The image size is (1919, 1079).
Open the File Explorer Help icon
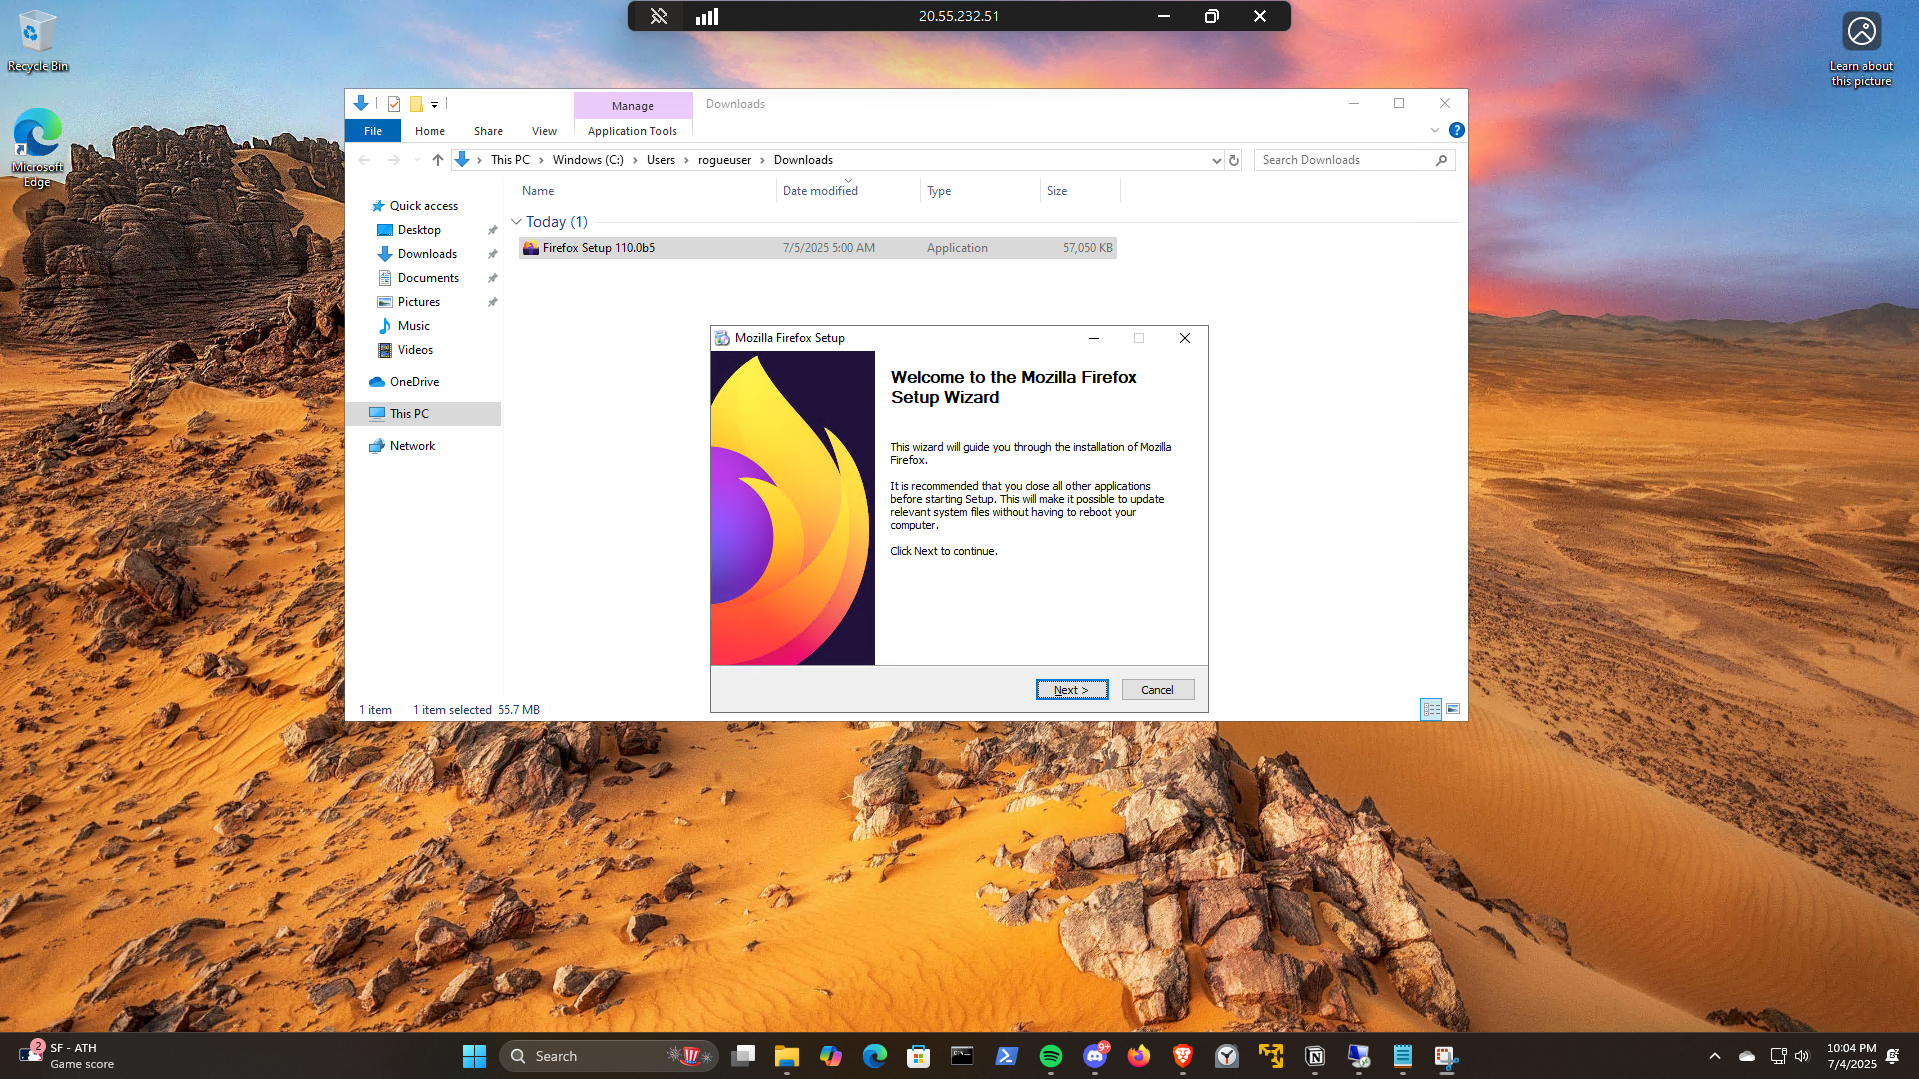(1456, 130)
